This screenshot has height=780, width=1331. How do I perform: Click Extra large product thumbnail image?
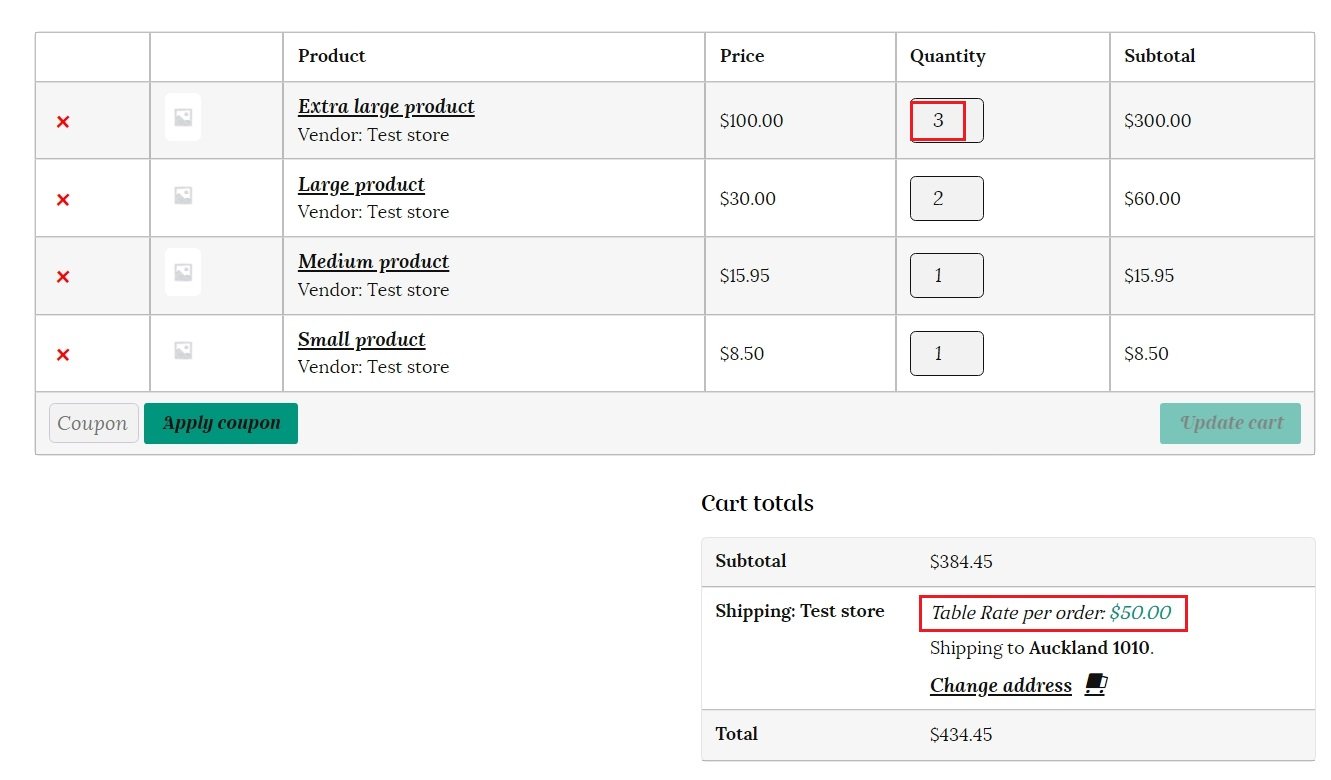[x=183, y=118]
